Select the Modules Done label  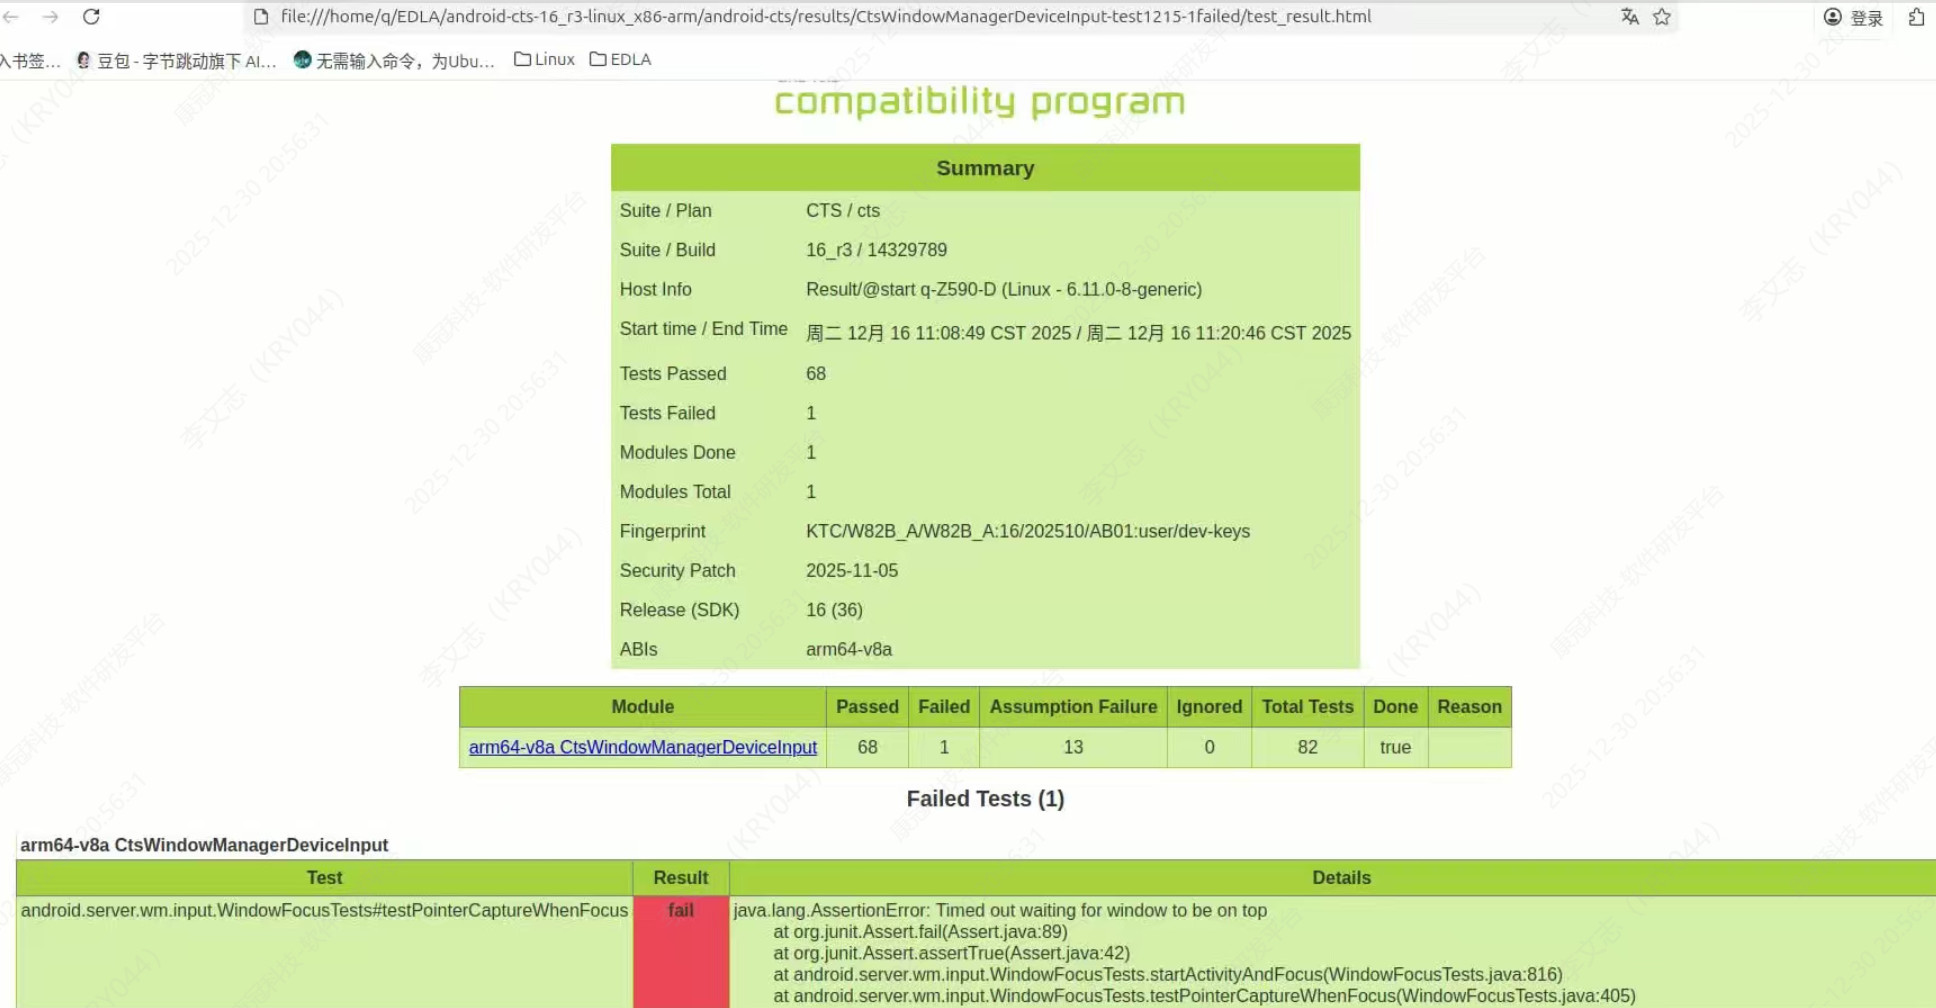pyautogui.click(x=677, y=452)
